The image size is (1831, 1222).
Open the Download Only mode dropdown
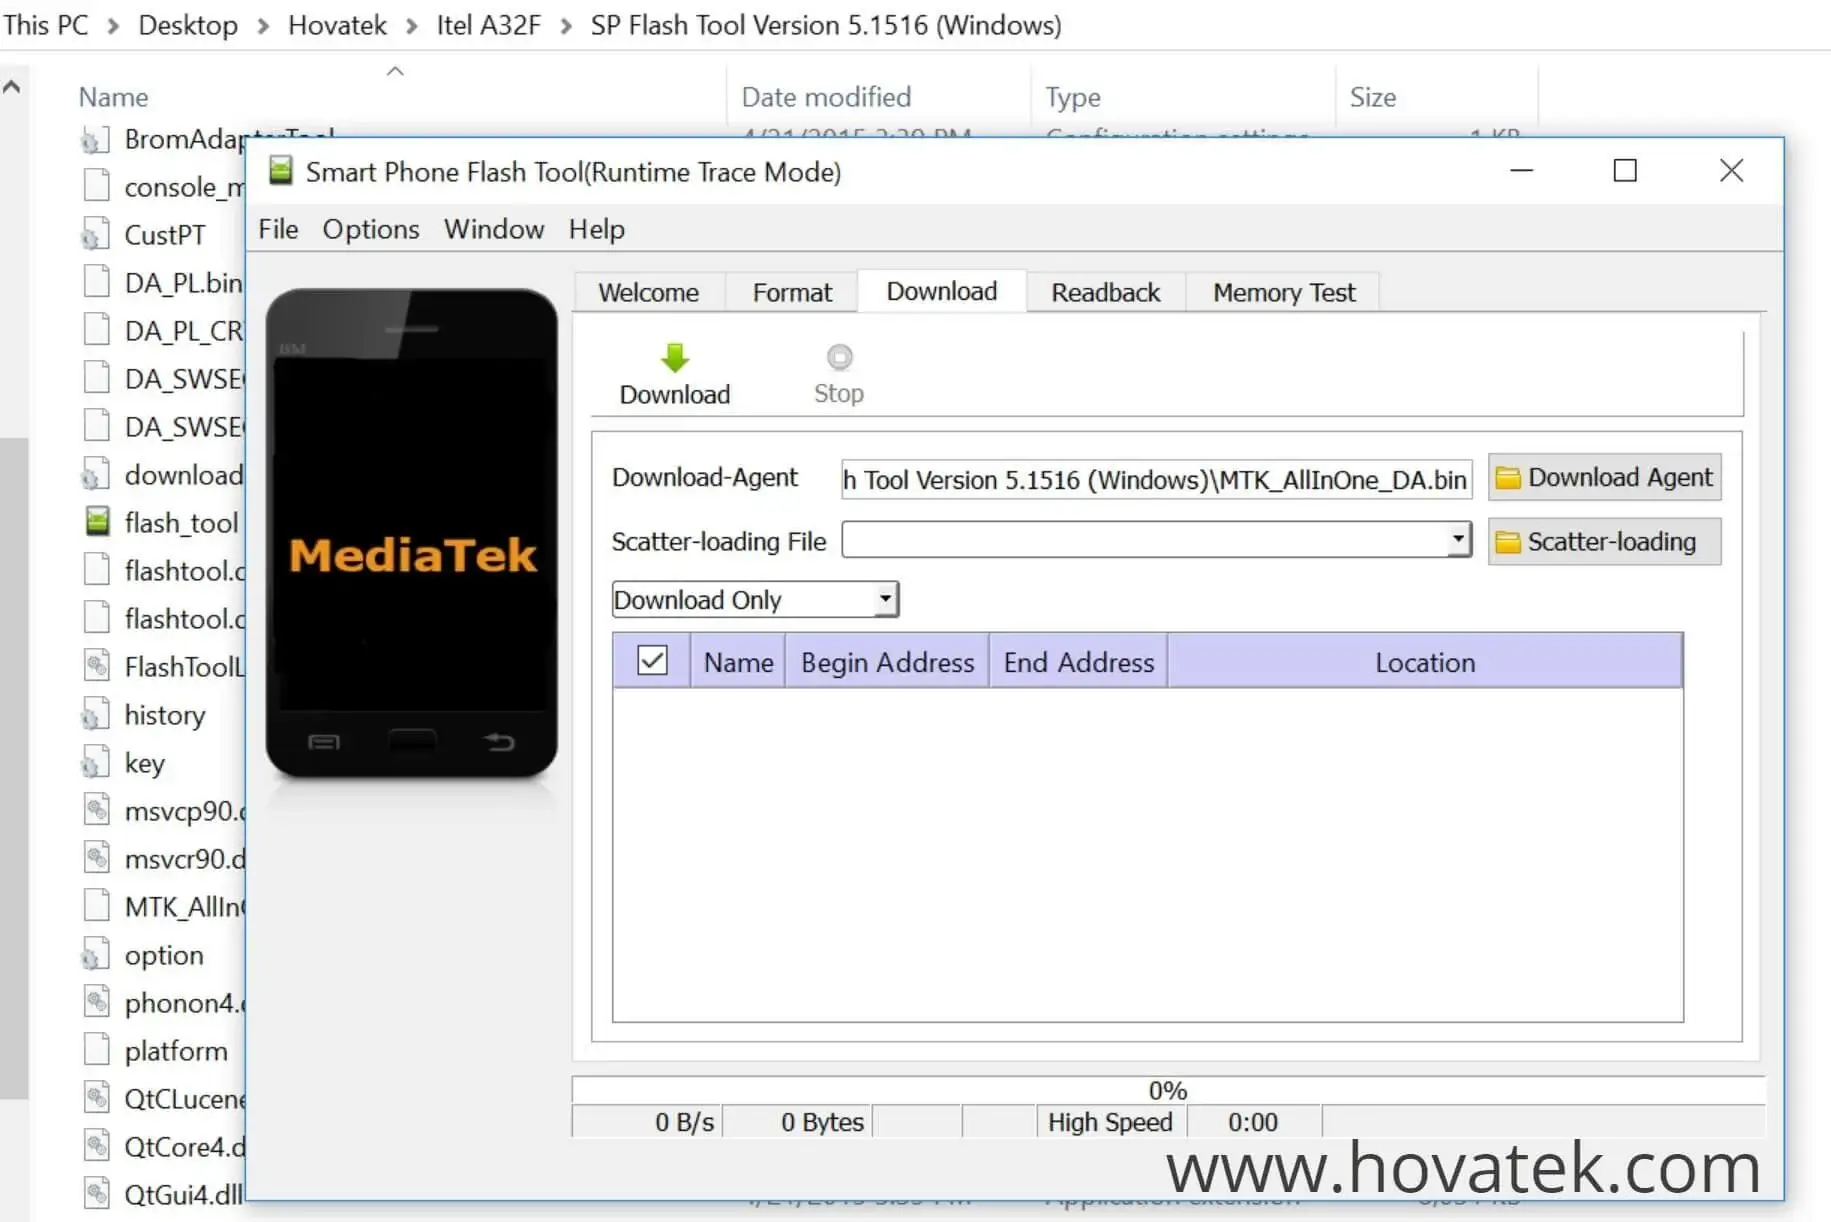point(884,599)
